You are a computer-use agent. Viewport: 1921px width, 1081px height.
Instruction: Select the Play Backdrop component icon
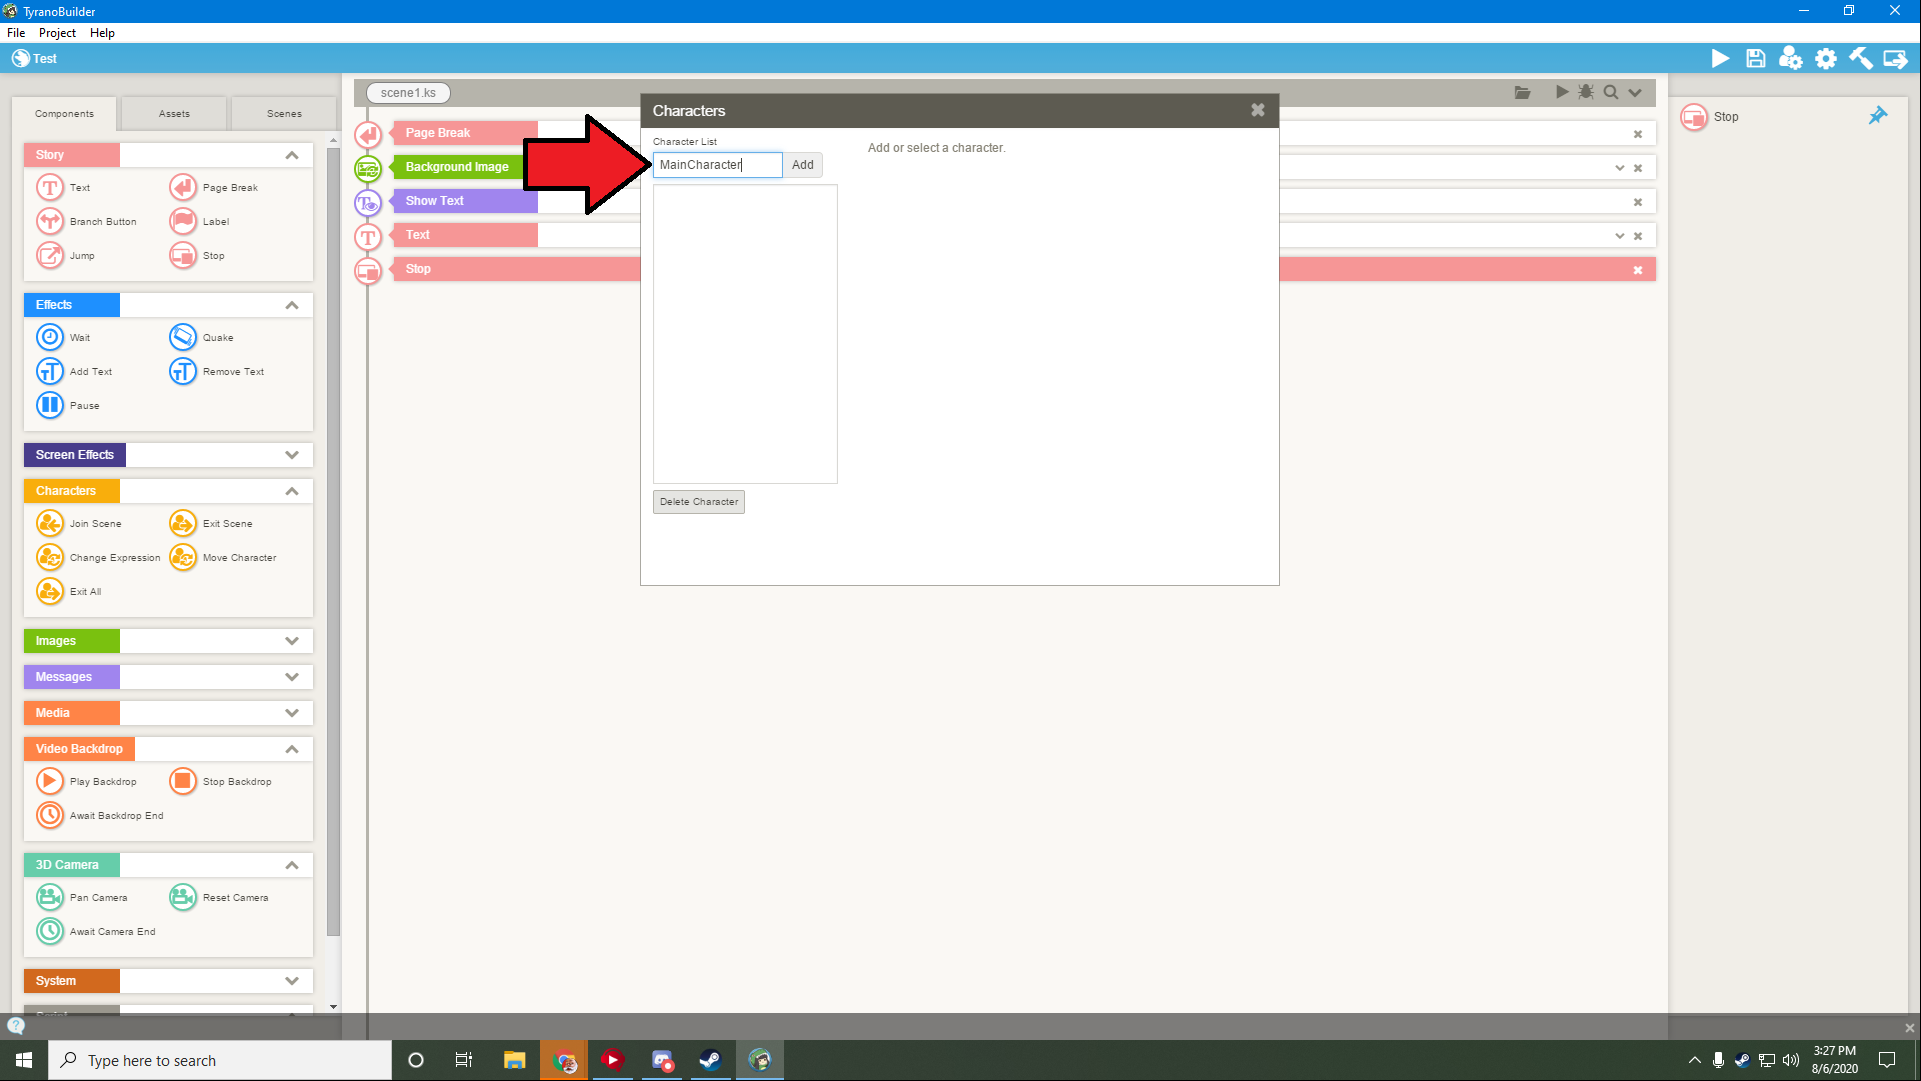[50, 781]
